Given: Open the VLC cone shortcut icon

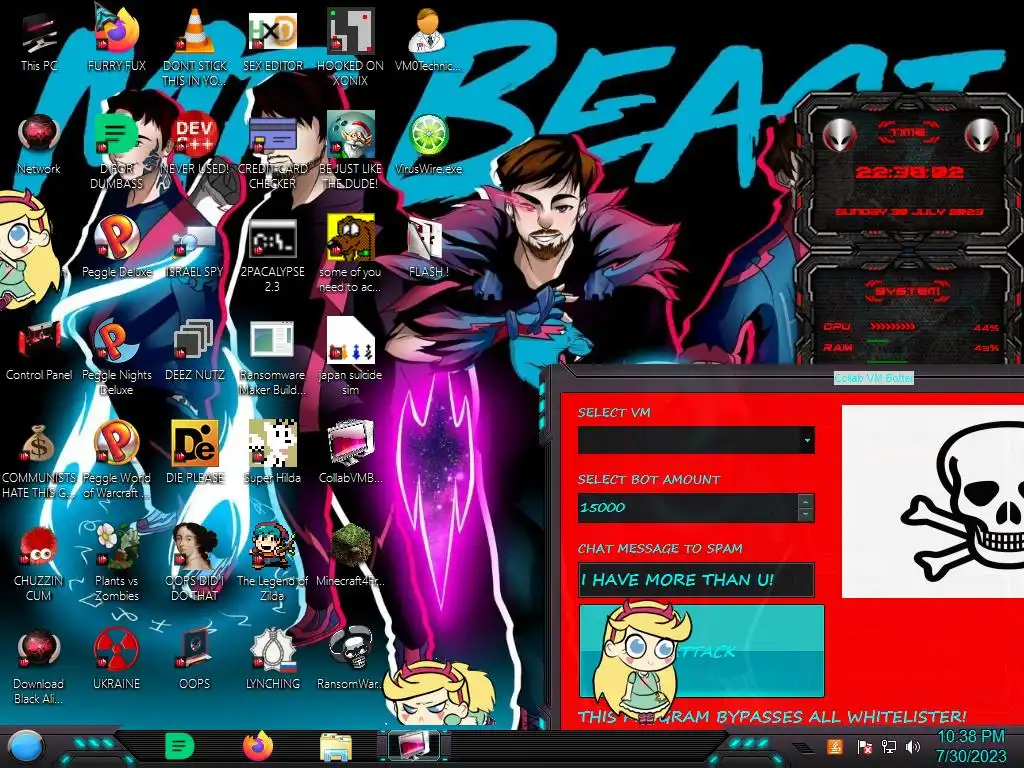Looking at the screenshot, I should click(x=195, y=47).
